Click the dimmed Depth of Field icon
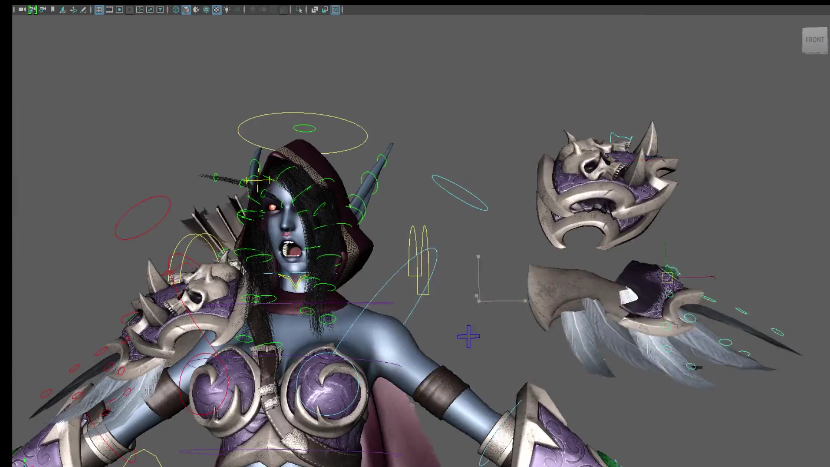Screen dimensions: 830x467 pos(283,10)
